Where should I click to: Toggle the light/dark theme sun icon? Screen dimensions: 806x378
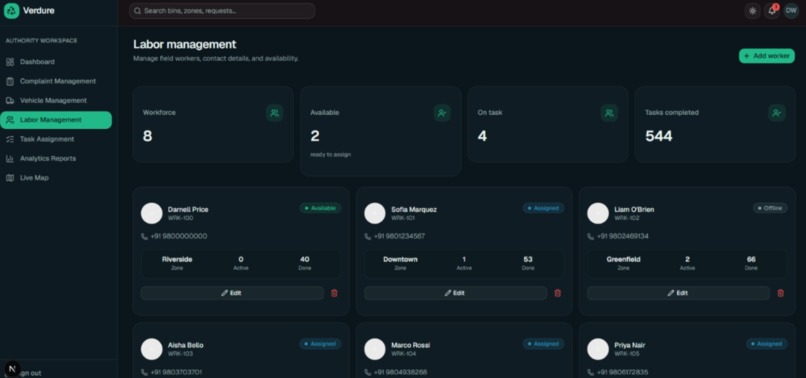(753, 11)
